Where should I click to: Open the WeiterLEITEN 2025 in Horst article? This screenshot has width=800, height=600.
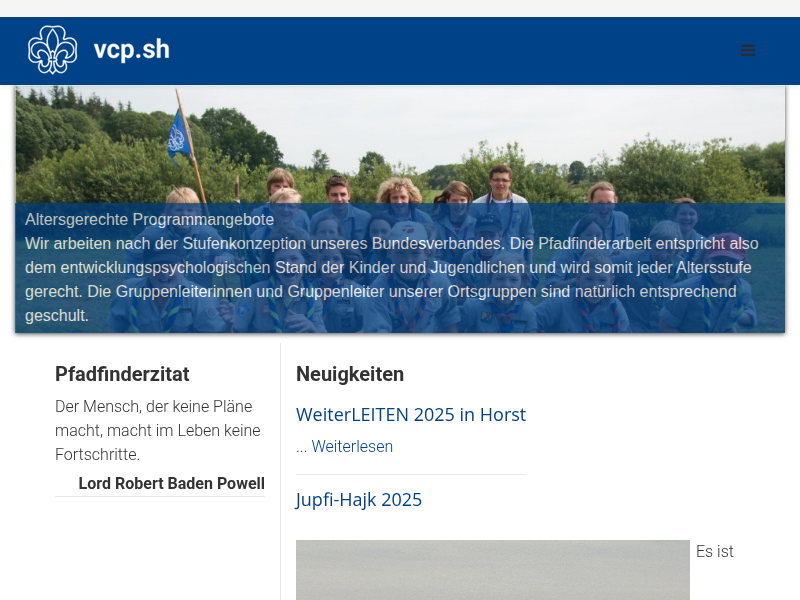(410, 414)
